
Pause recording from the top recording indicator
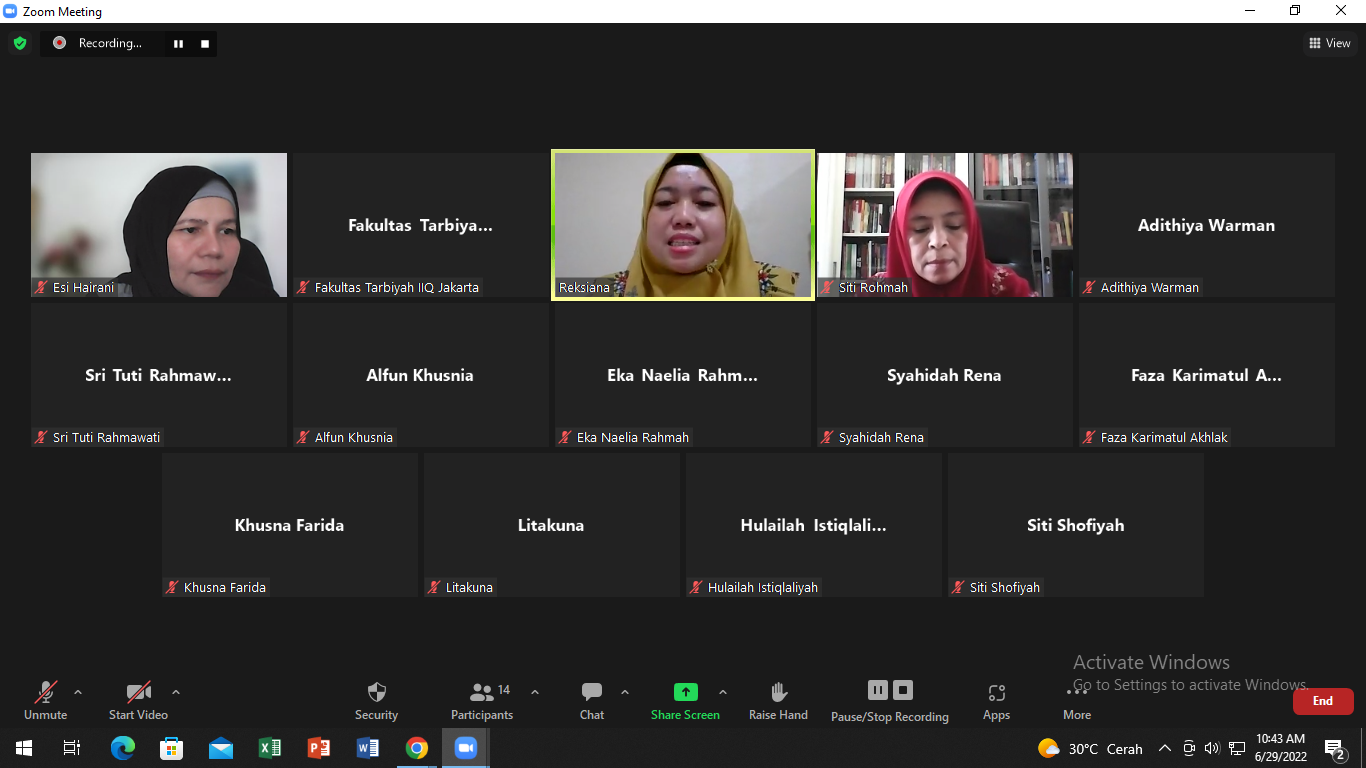179,43
